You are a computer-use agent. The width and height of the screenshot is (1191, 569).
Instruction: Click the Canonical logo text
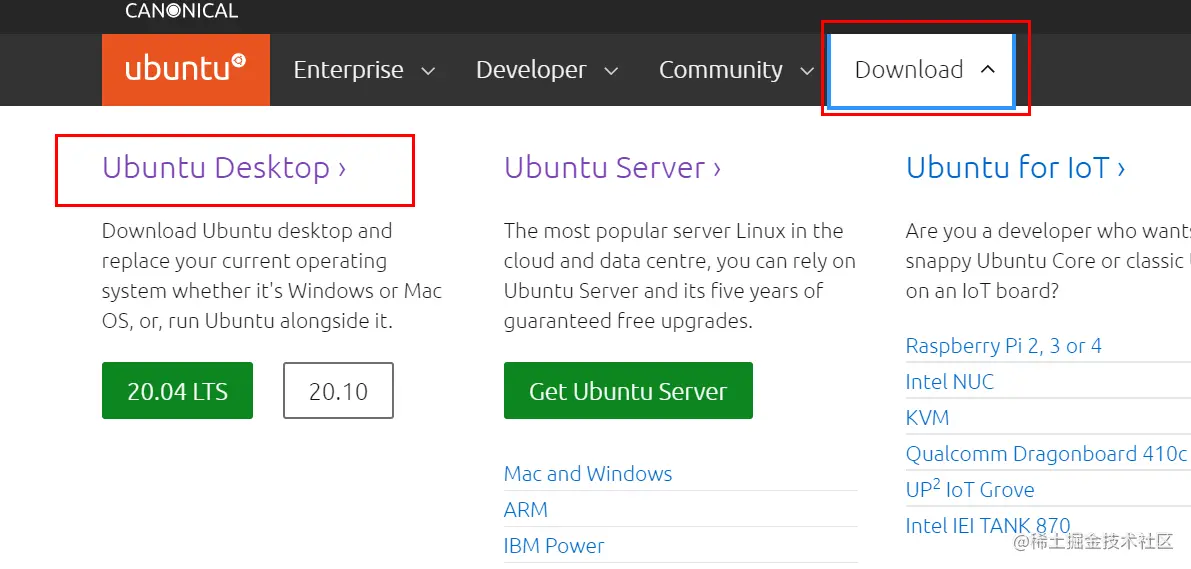pyautogui.click(x=182, y=11)
